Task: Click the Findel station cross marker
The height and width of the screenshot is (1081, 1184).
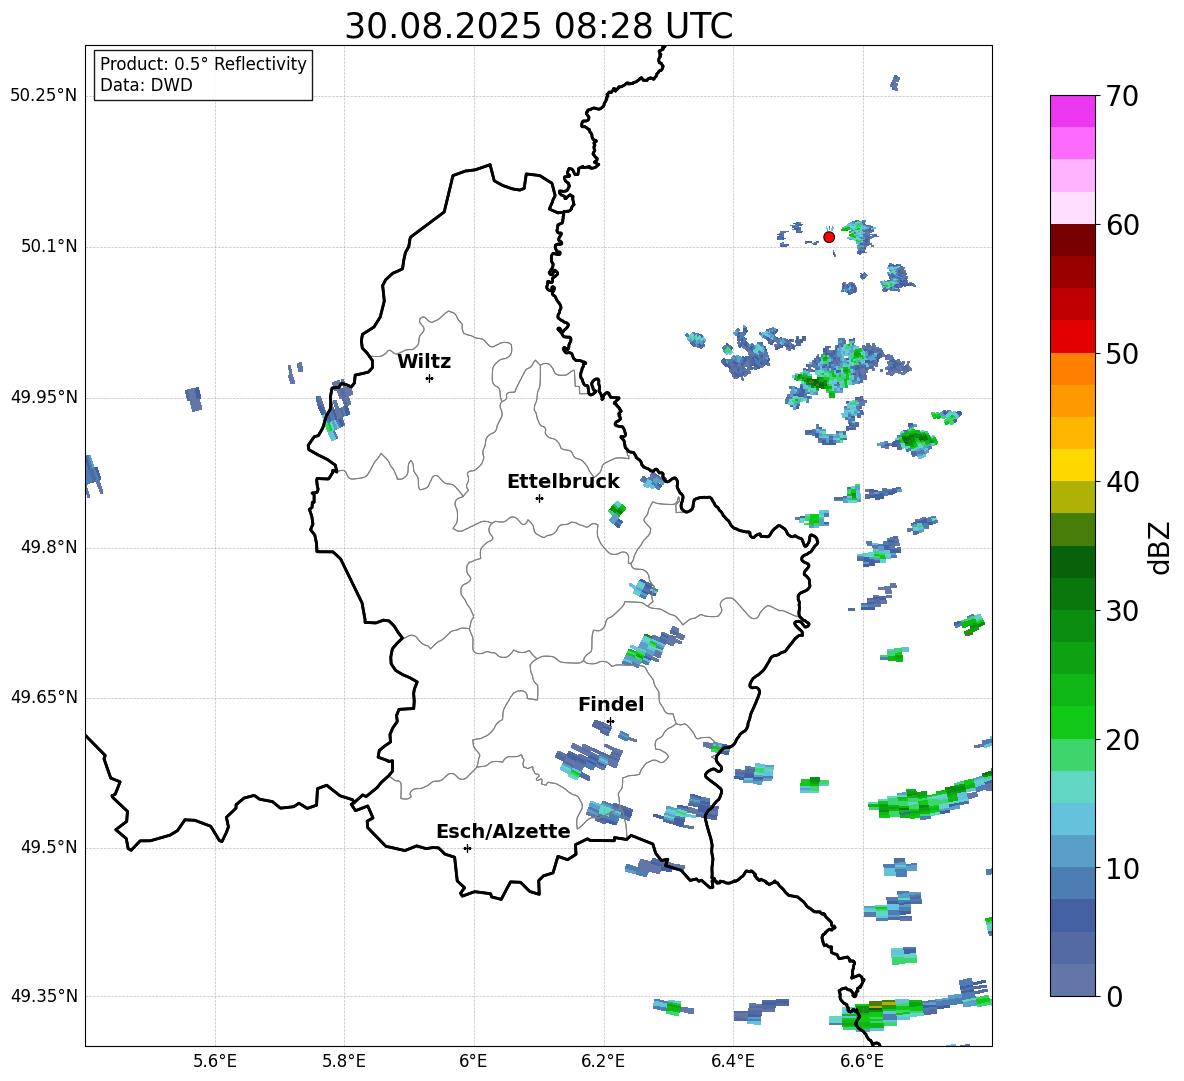Action: click(x=610, y=721)
